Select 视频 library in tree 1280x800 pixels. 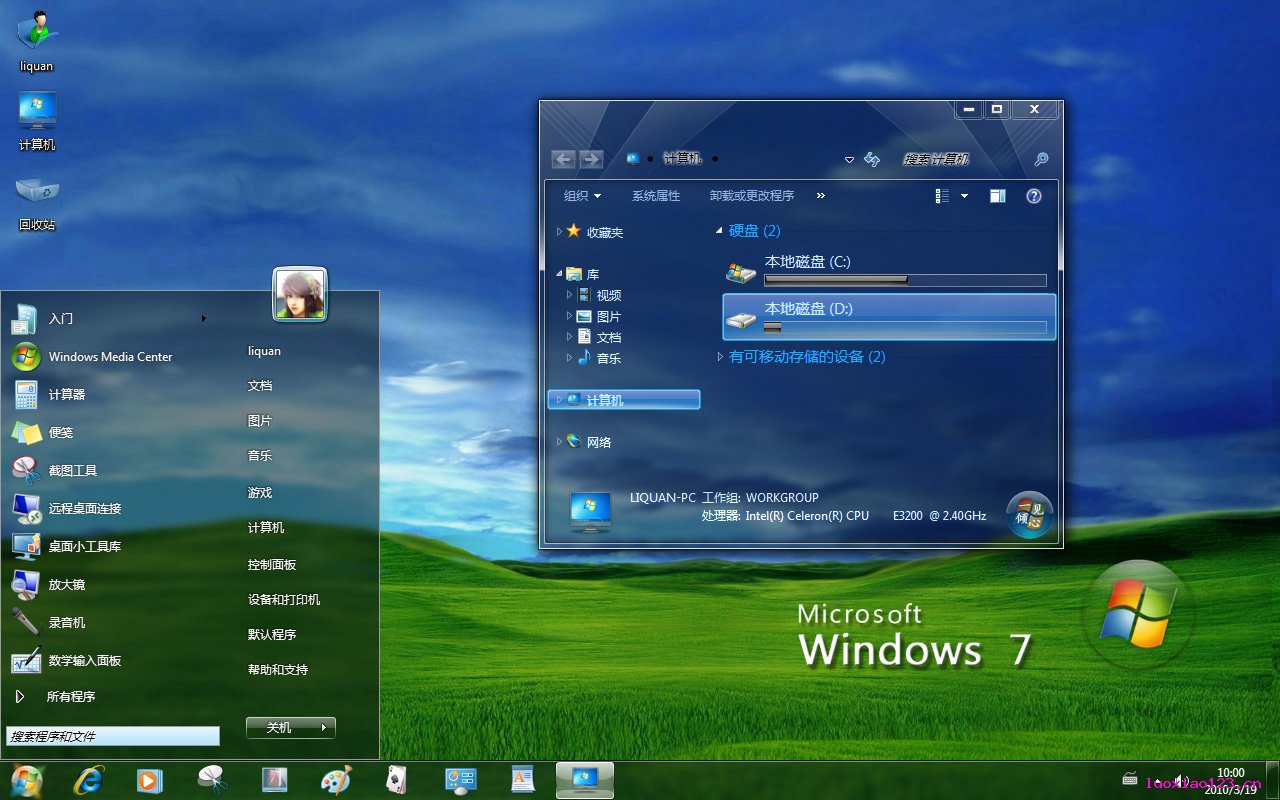coord(609,295)
